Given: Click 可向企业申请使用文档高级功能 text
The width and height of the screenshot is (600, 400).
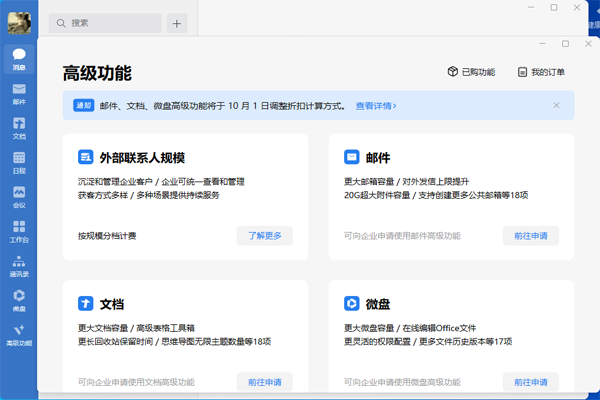Looking at the screenshot, I should (136, 382).
